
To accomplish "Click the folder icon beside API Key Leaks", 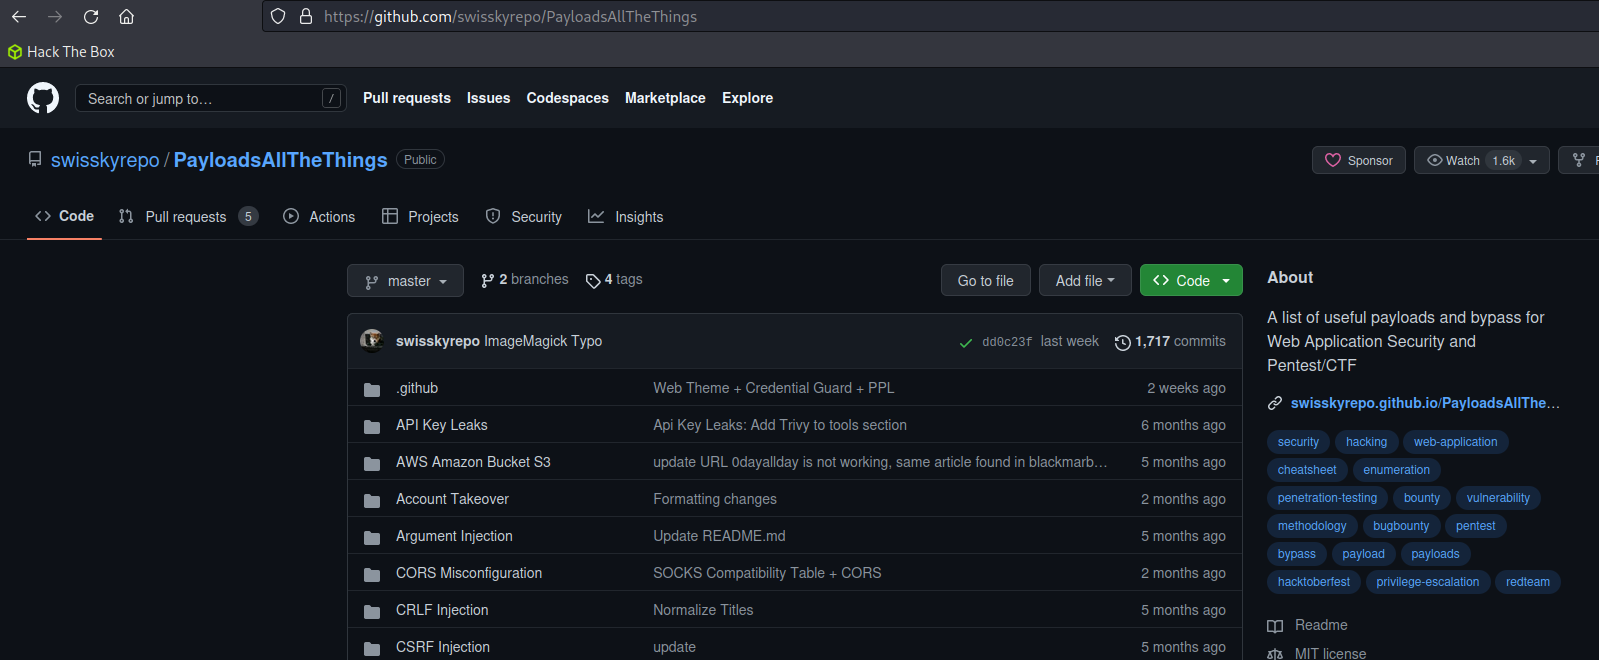I will (372, 426).
